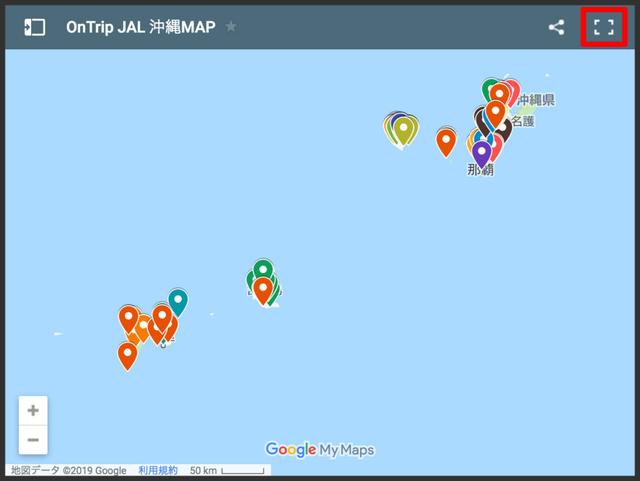The height and width of the screenshot is (481, 640).
Task: Open the map legend sidebar panel
Action: point(35,27)
